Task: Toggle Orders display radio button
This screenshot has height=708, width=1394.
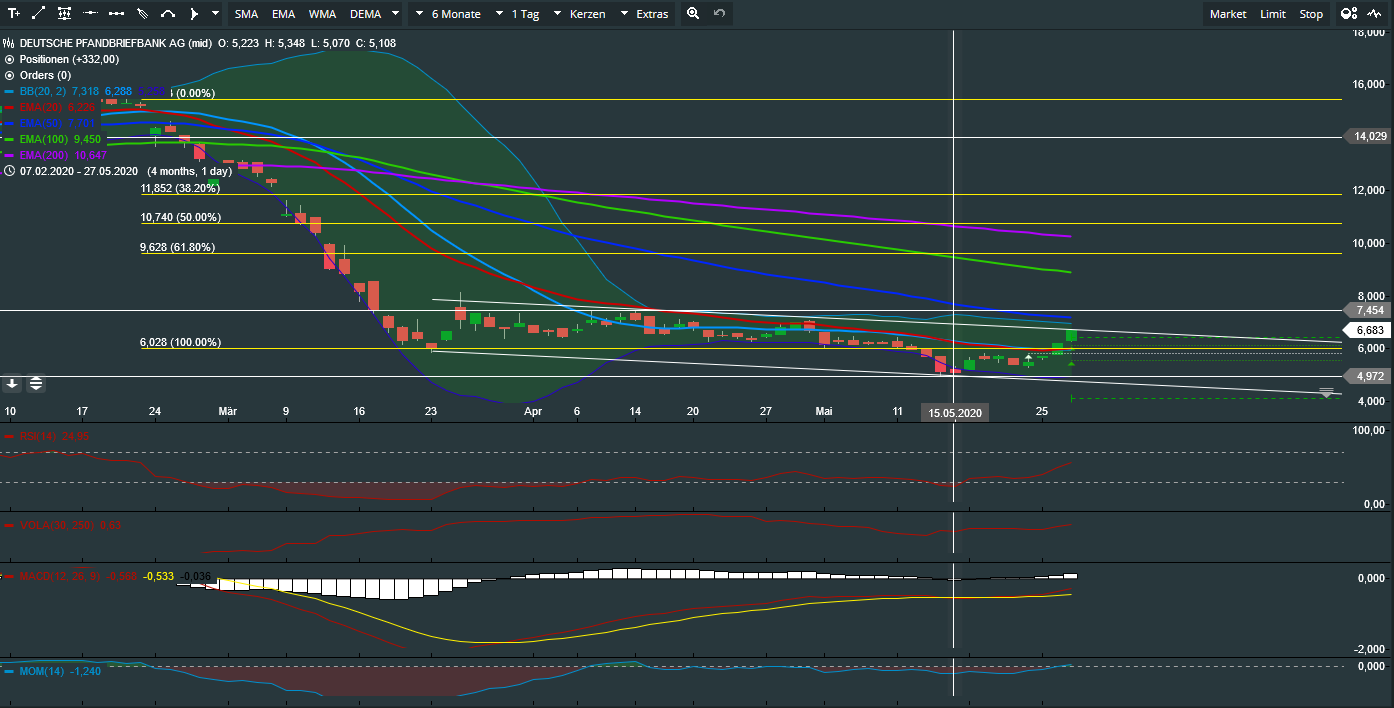Action: (10, 75)
